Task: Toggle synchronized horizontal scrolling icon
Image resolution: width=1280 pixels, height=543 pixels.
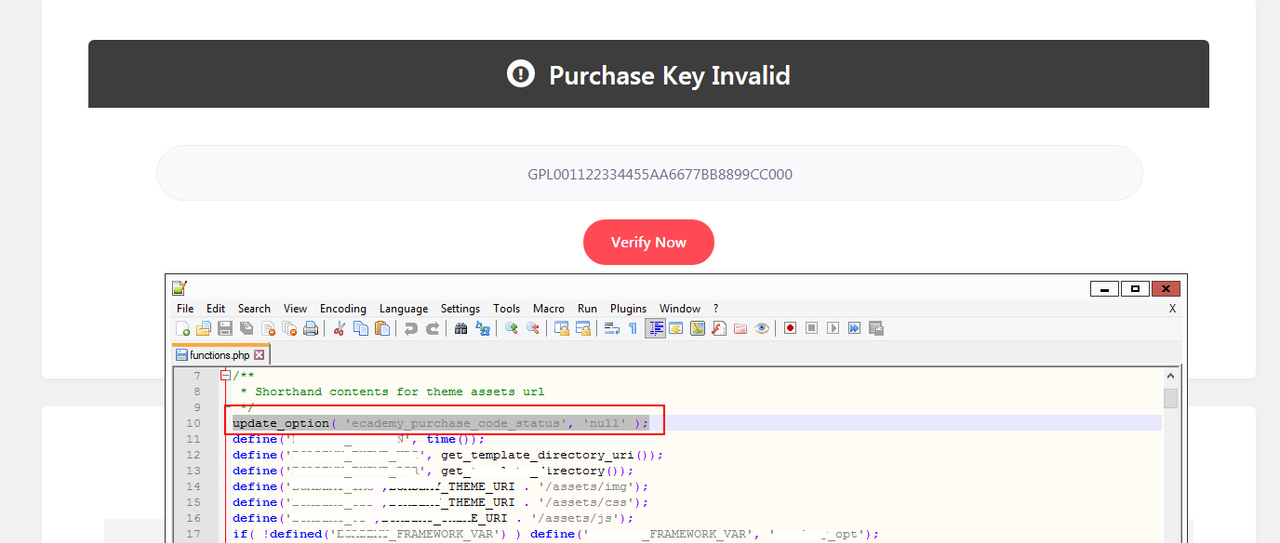Action: point(583,328)
